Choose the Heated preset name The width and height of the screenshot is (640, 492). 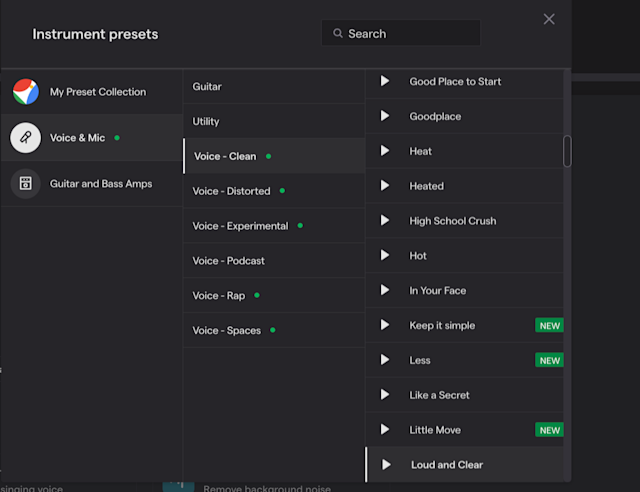tap(427, 186)
